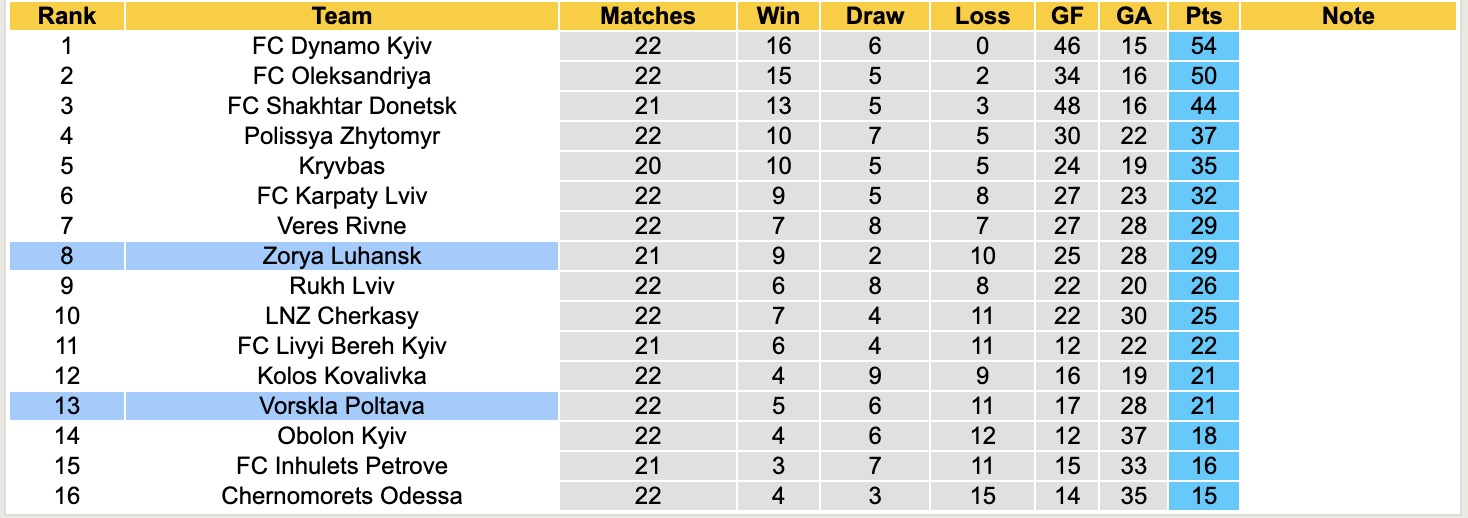Select the Polissya Zhytomyr team entry
Screen dimensions: 1468x518
click(342, 136)
